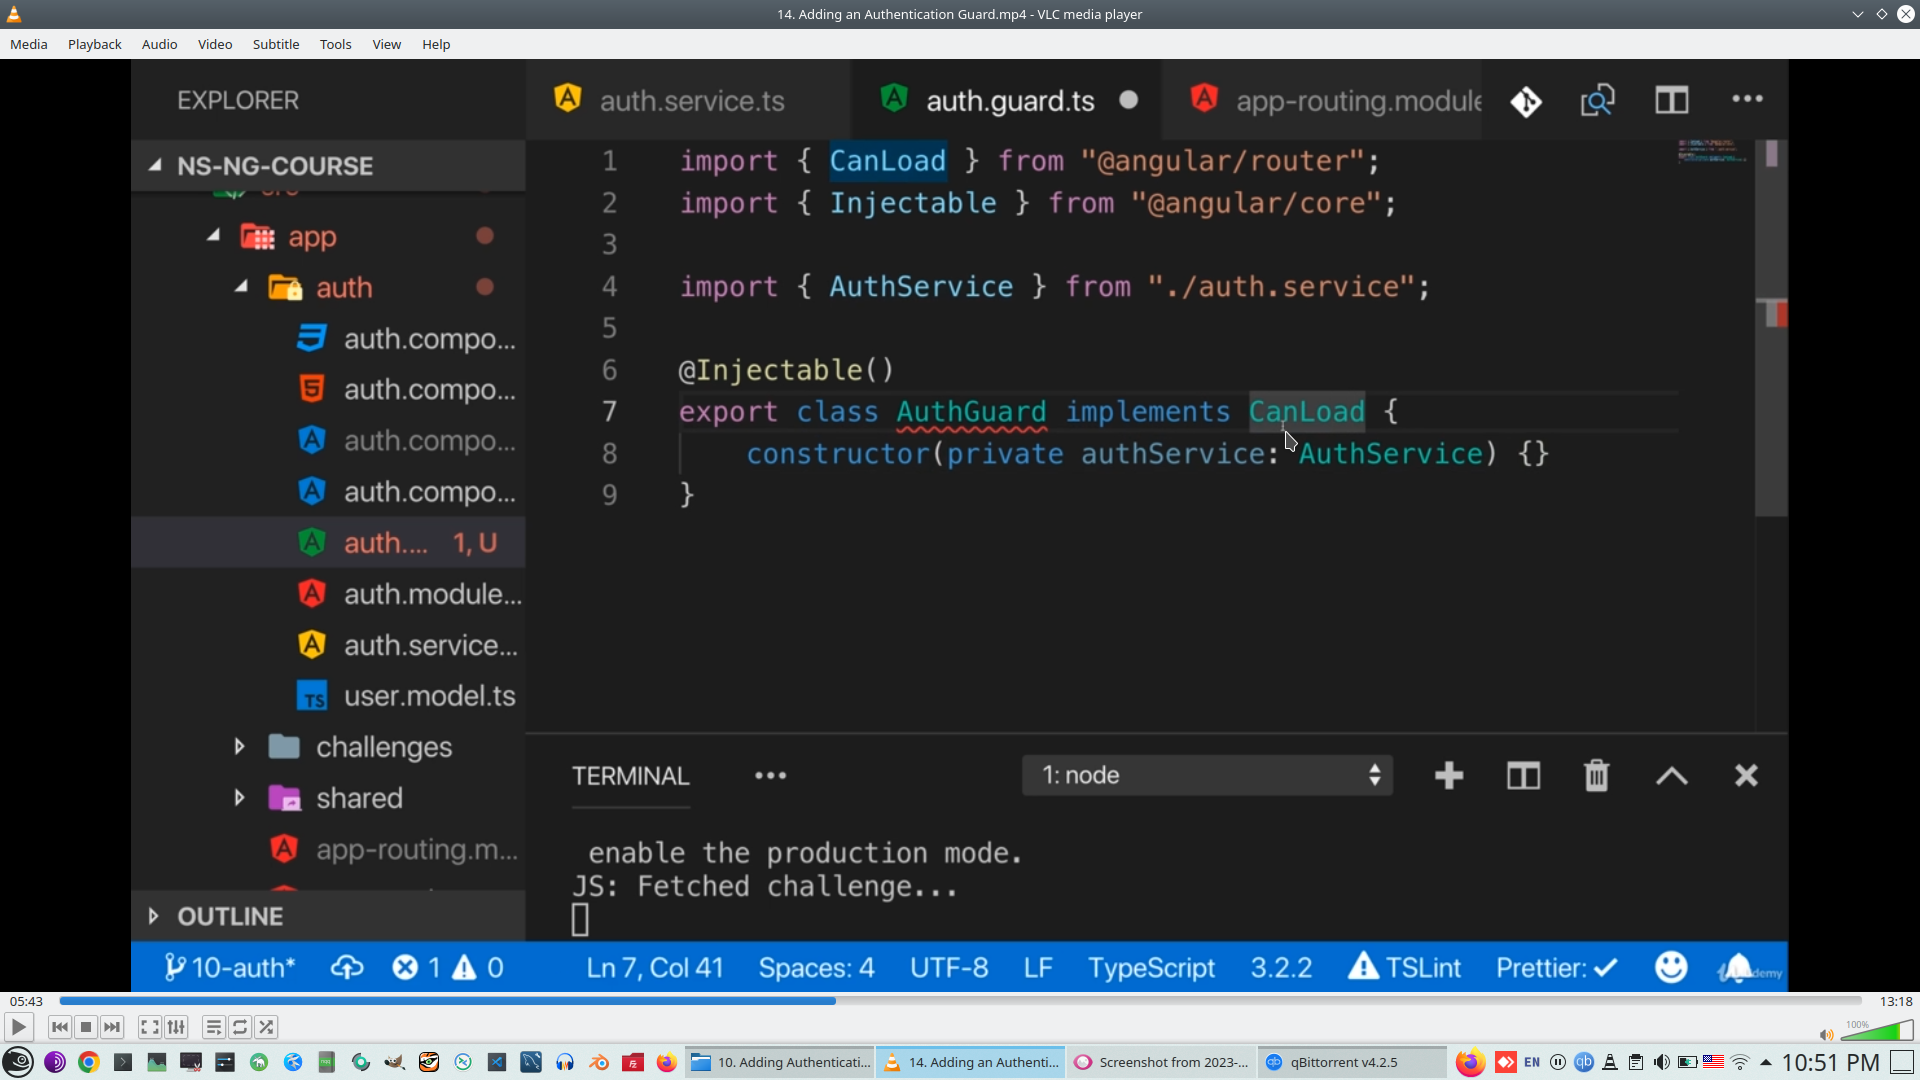The height and width of the screenshot is (1080, 1920).
Task: Click the remaining time 13:18 label
Action: point(1895,1001)
